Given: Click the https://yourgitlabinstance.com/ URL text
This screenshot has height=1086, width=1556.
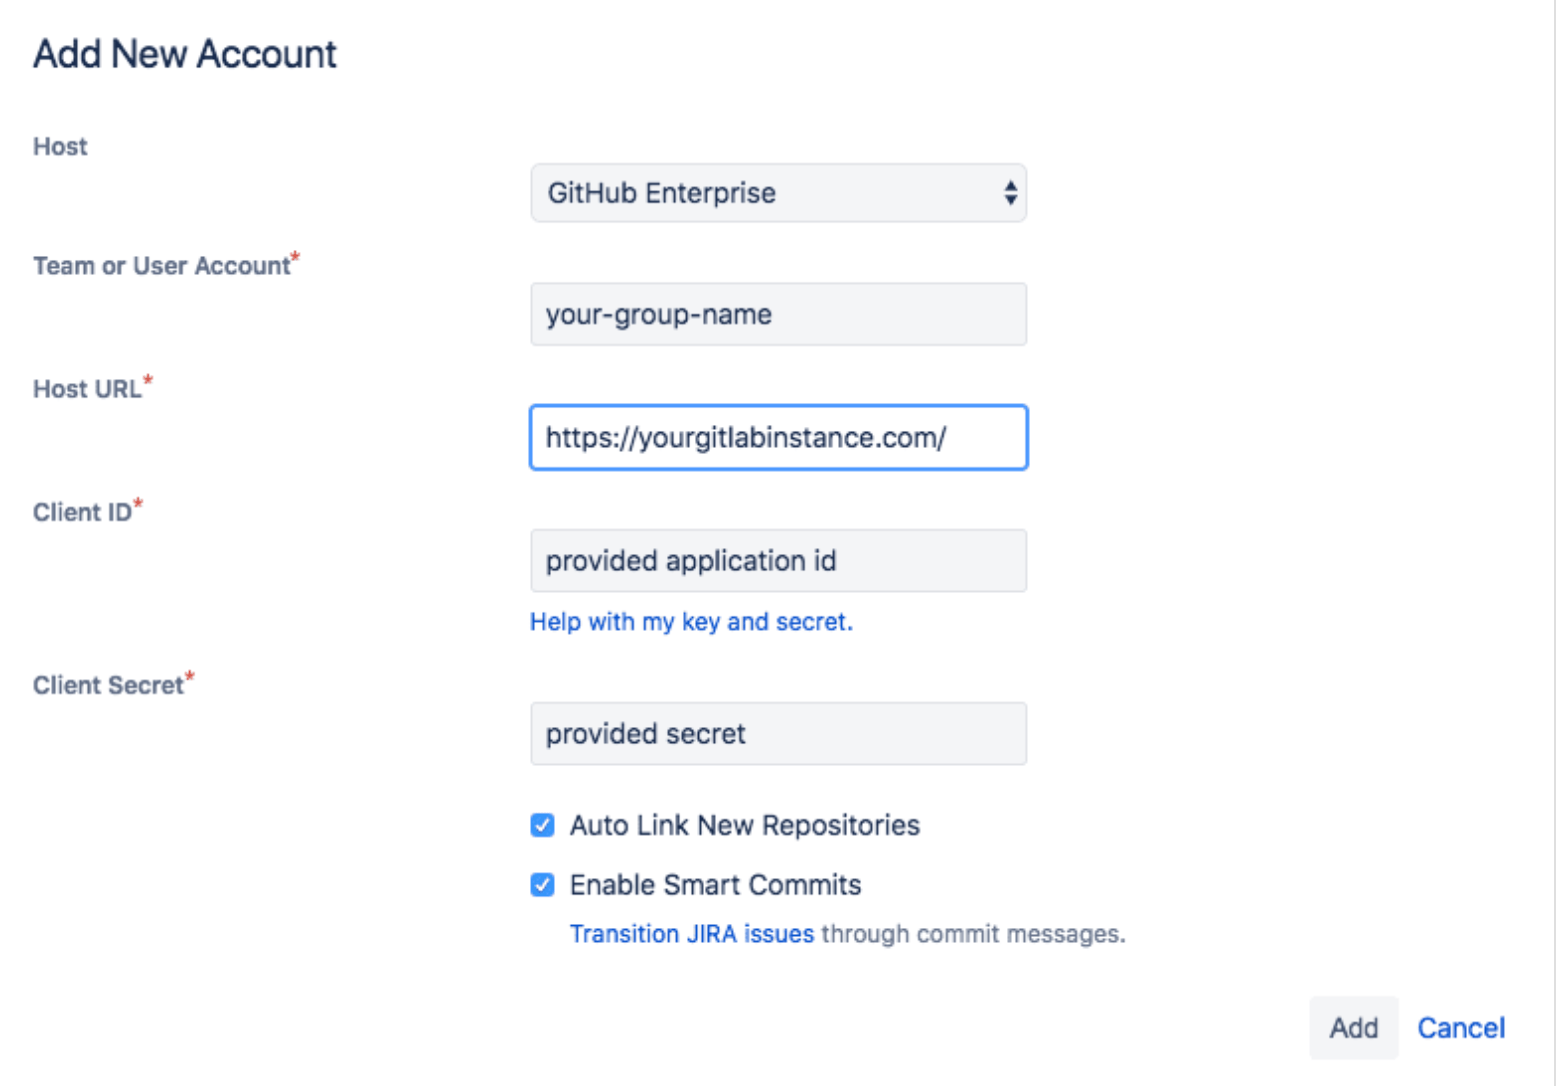Looking at the screenshot, I should [749, 437].
